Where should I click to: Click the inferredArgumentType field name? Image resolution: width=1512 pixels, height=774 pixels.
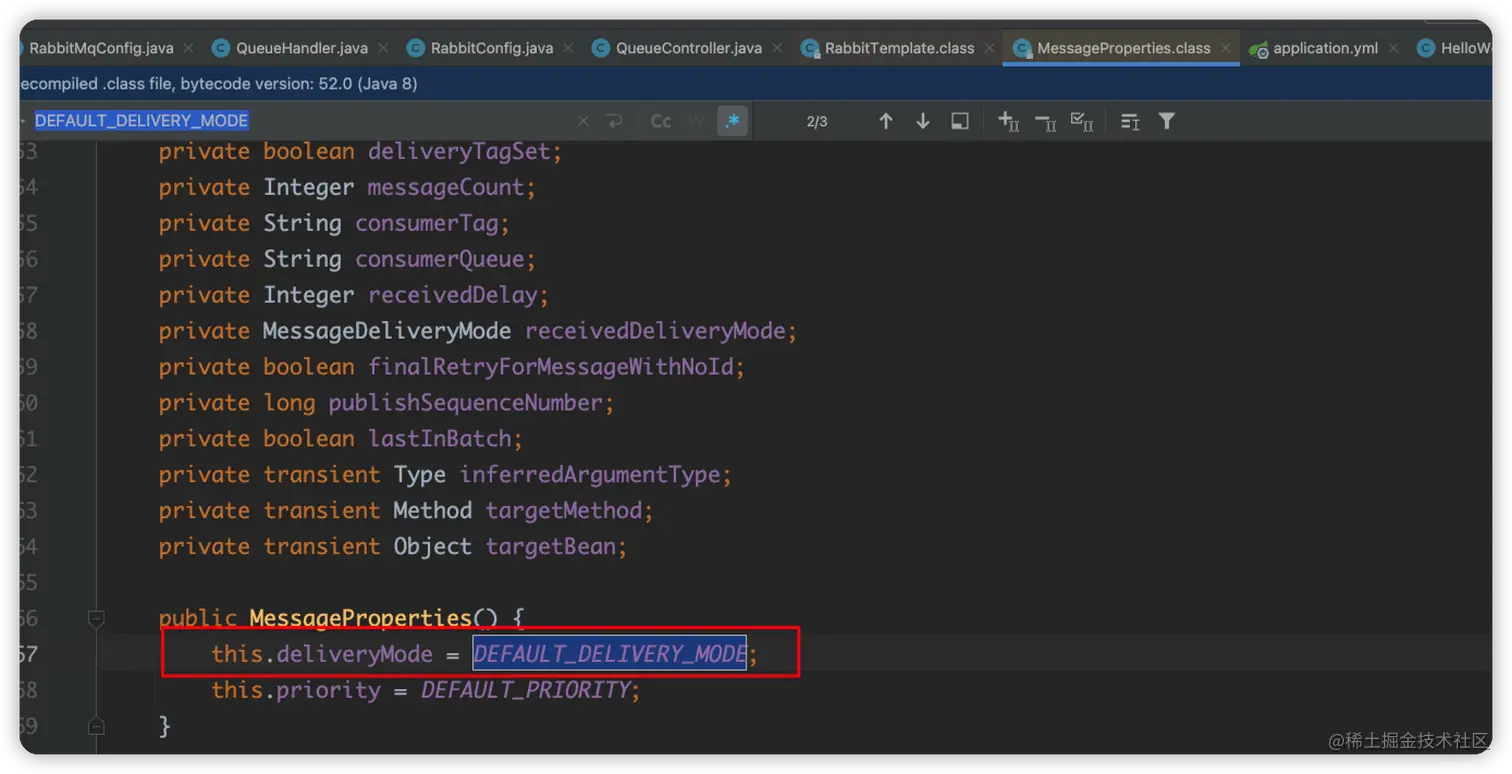click(x=590, y=475)
